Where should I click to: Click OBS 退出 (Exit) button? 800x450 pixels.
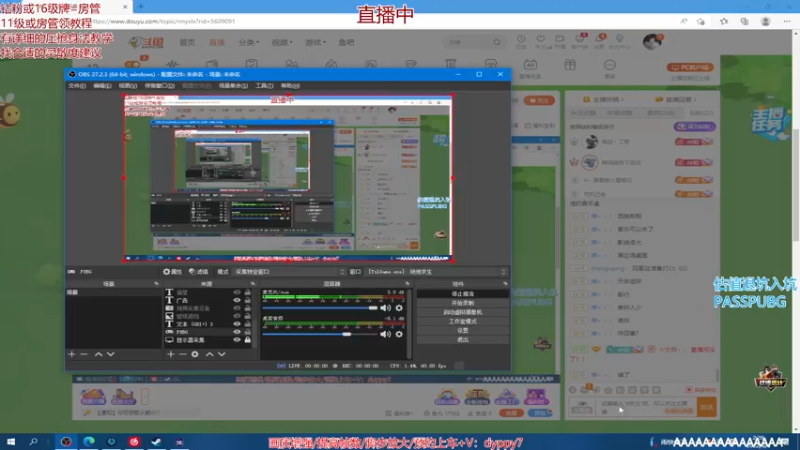[x=463, y=340]
